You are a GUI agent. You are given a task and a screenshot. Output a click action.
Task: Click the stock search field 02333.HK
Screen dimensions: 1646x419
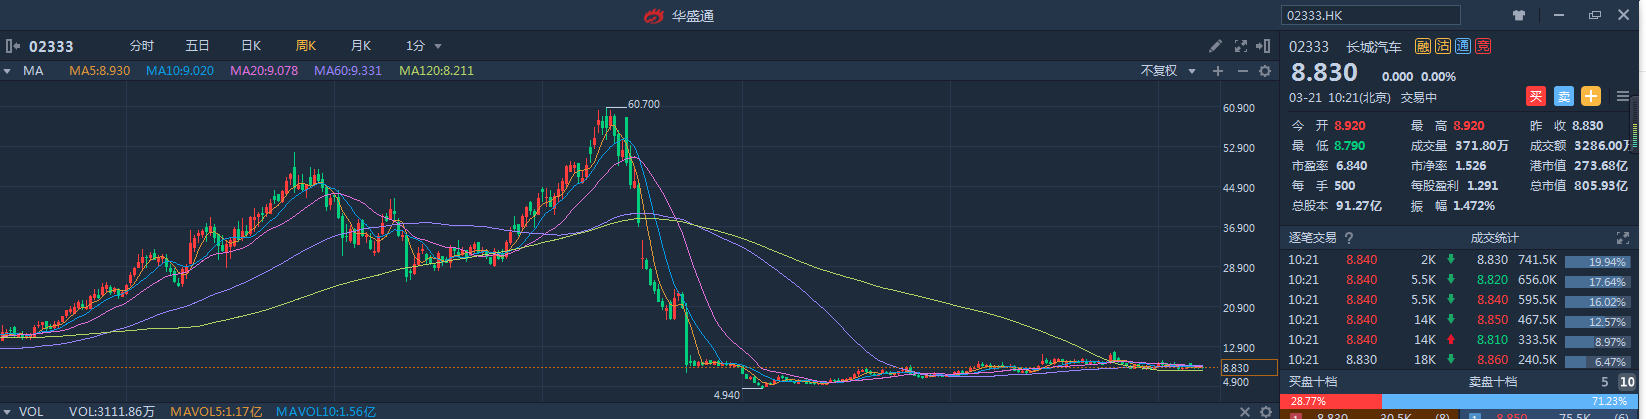1371,15
